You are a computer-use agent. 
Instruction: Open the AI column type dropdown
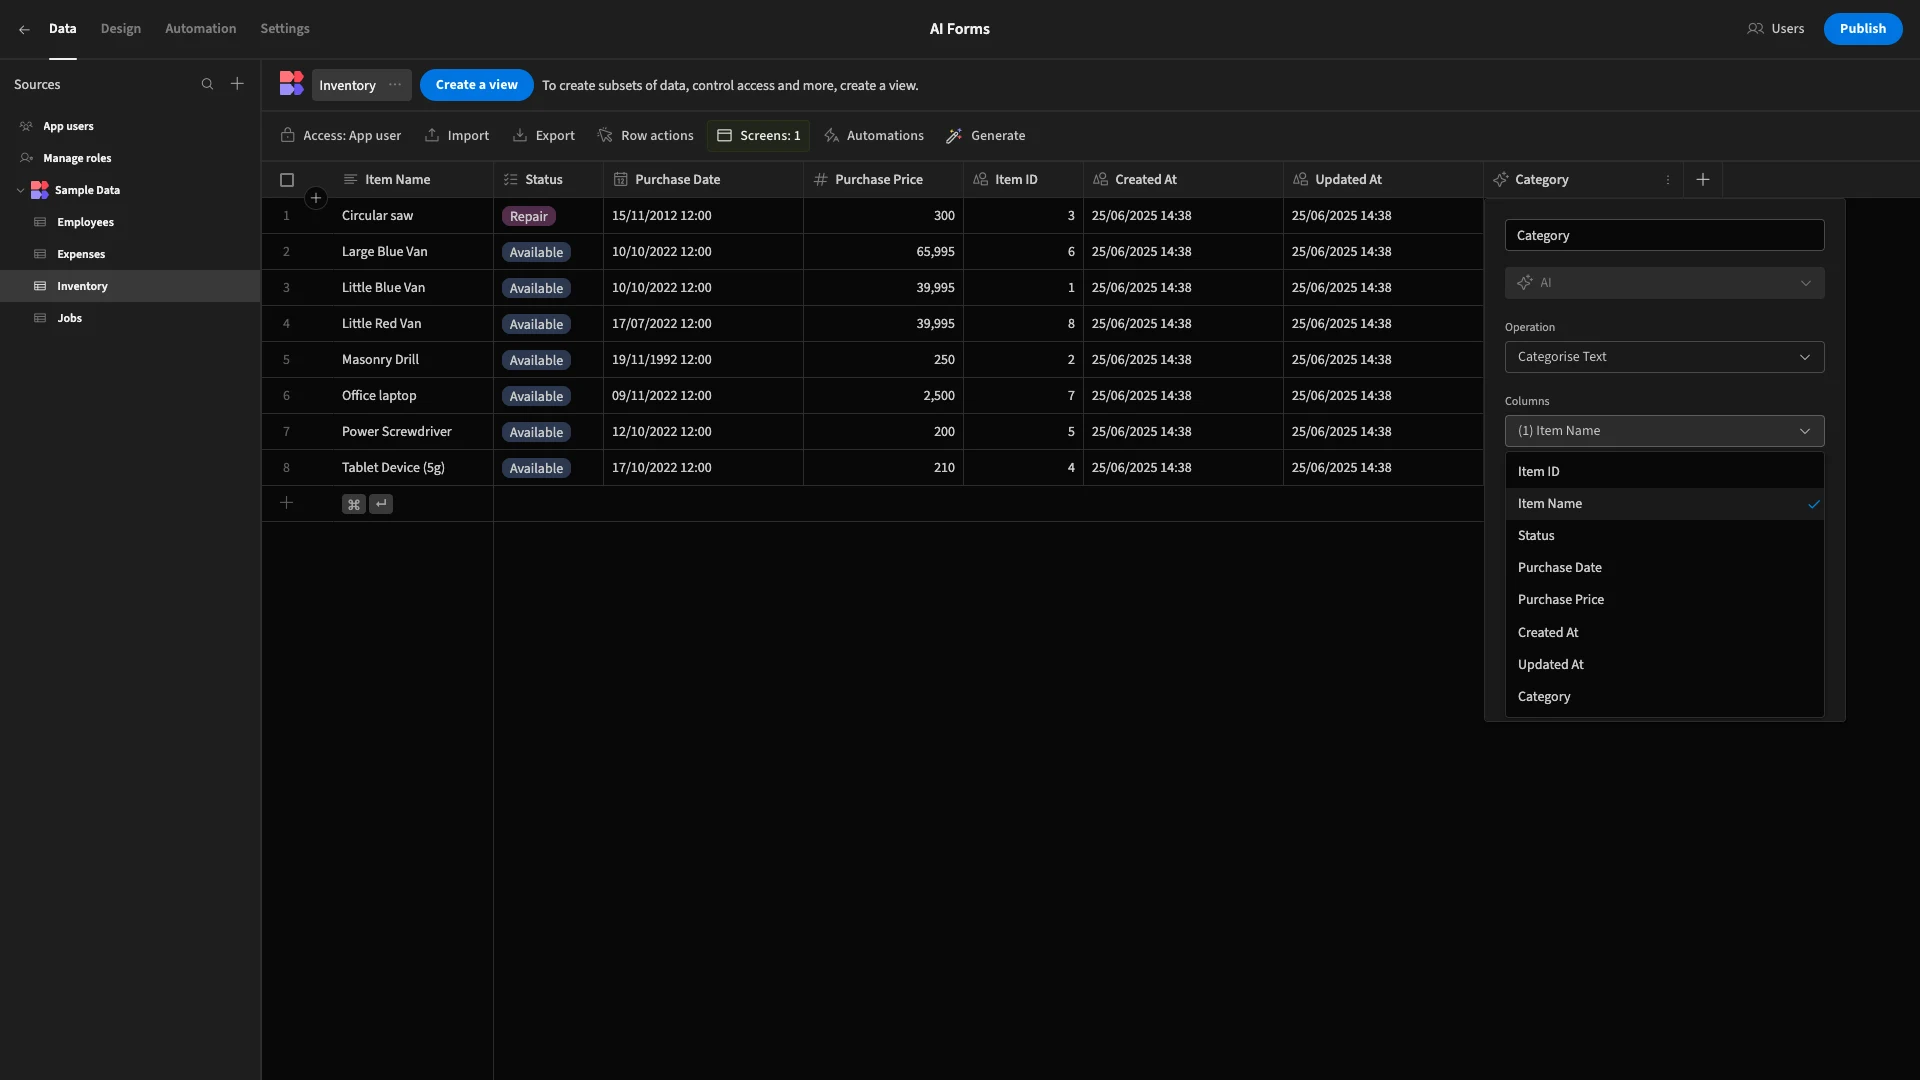pos(1664,283)
